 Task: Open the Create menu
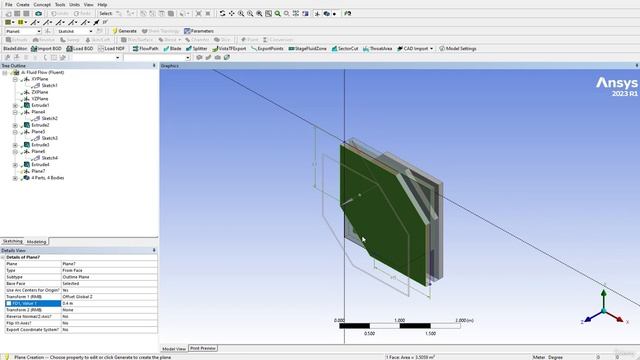[x=23, y=4]
